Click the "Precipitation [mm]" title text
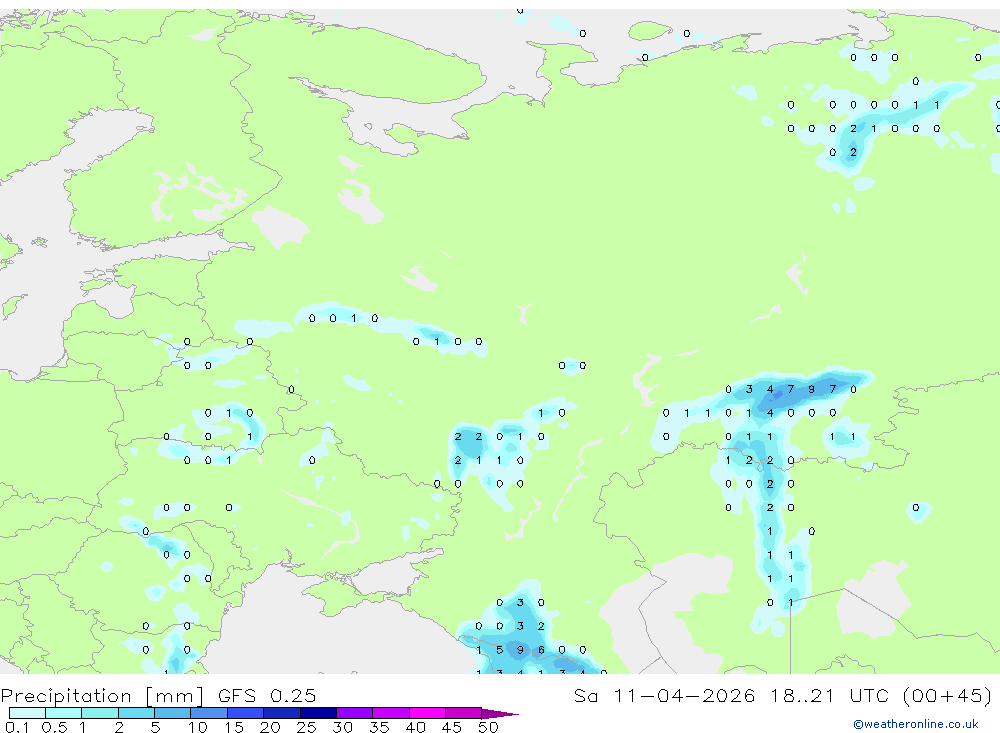 (x=103, y=696)
